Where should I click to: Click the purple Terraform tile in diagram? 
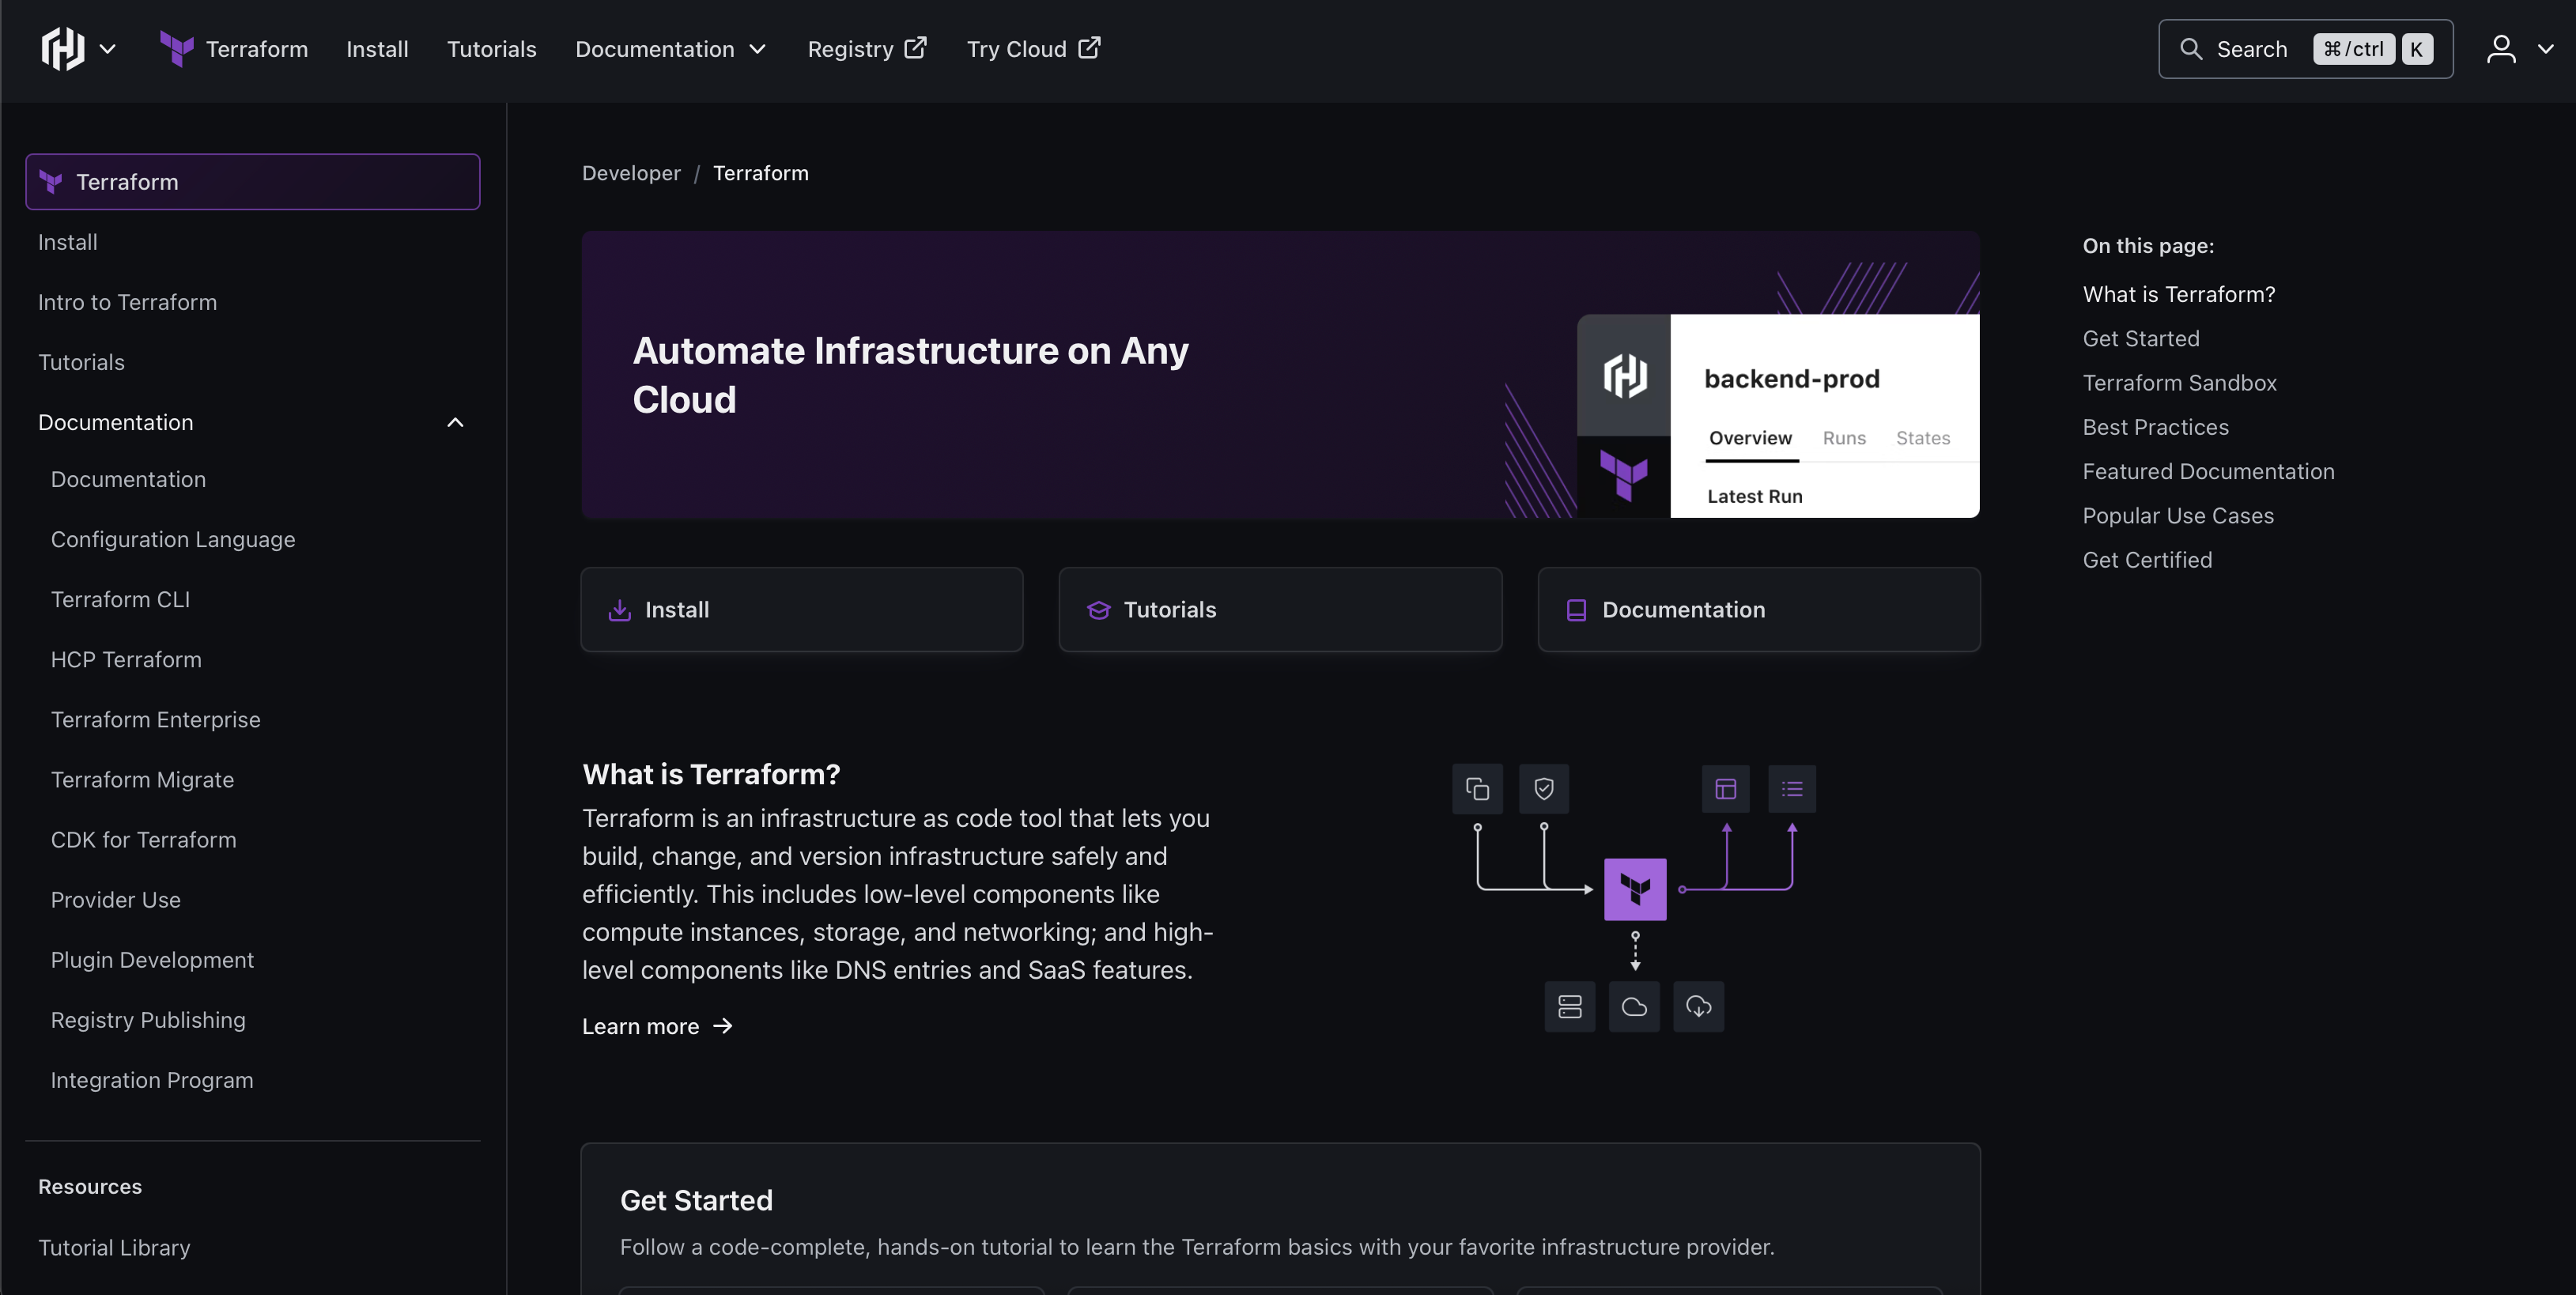click(1635, 889)
